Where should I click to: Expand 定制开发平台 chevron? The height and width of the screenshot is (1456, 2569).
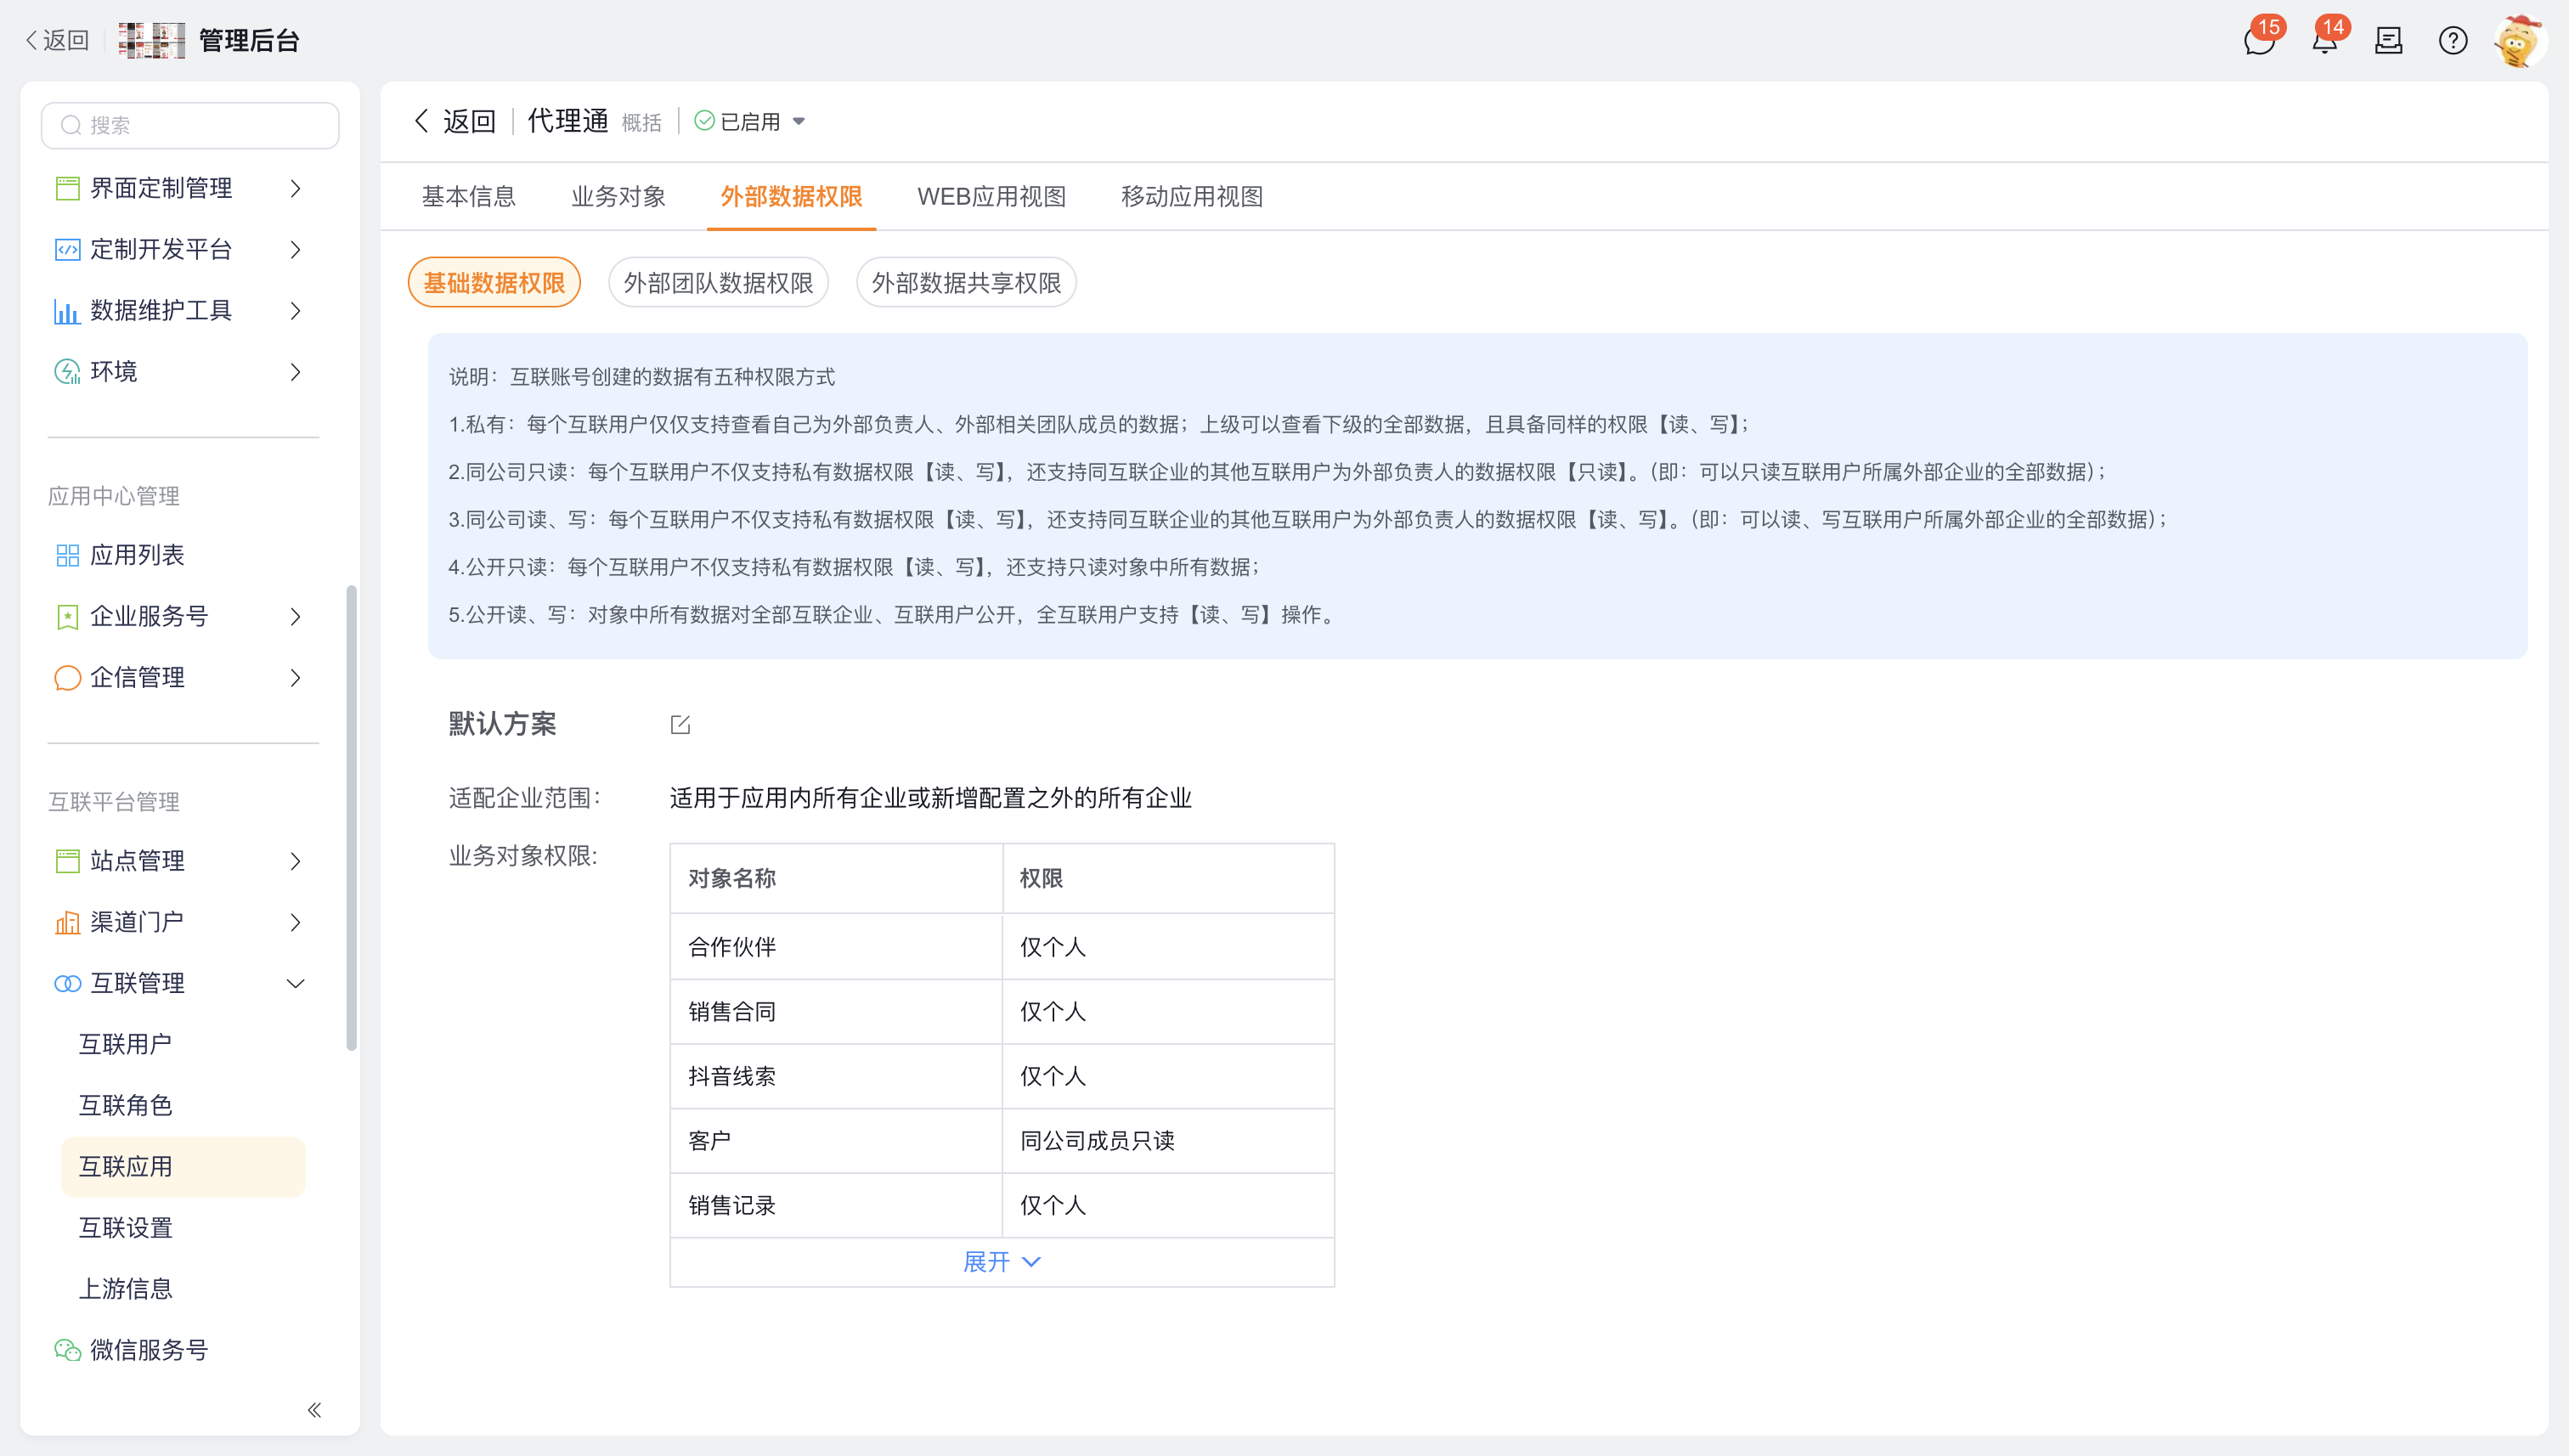(295, 249)
